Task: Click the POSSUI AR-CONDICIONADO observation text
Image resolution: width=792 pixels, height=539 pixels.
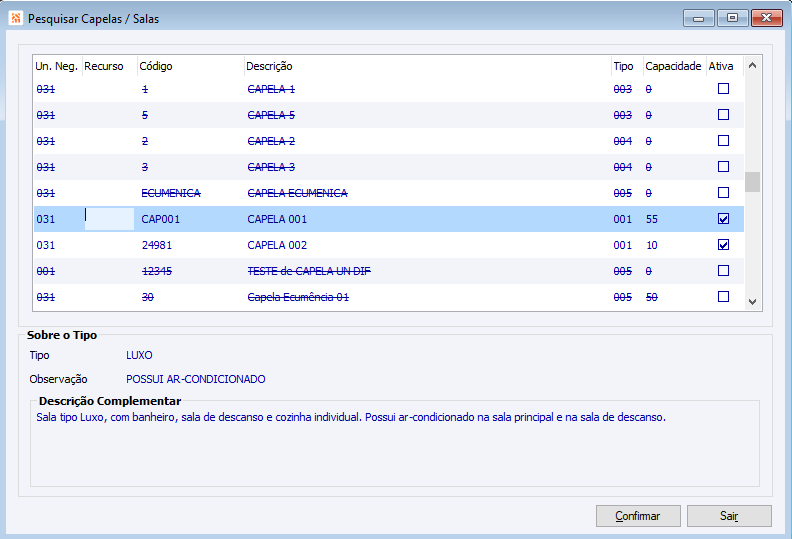Action: (195, 379)
